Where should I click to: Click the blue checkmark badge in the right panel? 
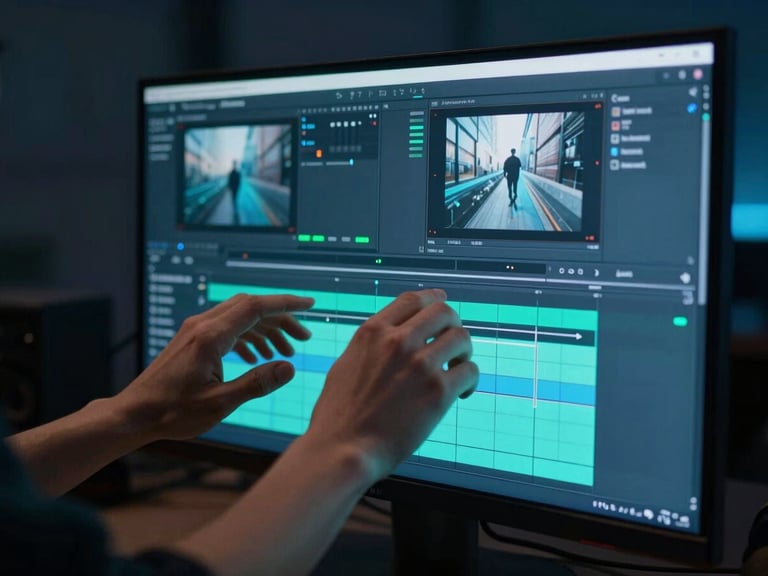coord(692,109)
